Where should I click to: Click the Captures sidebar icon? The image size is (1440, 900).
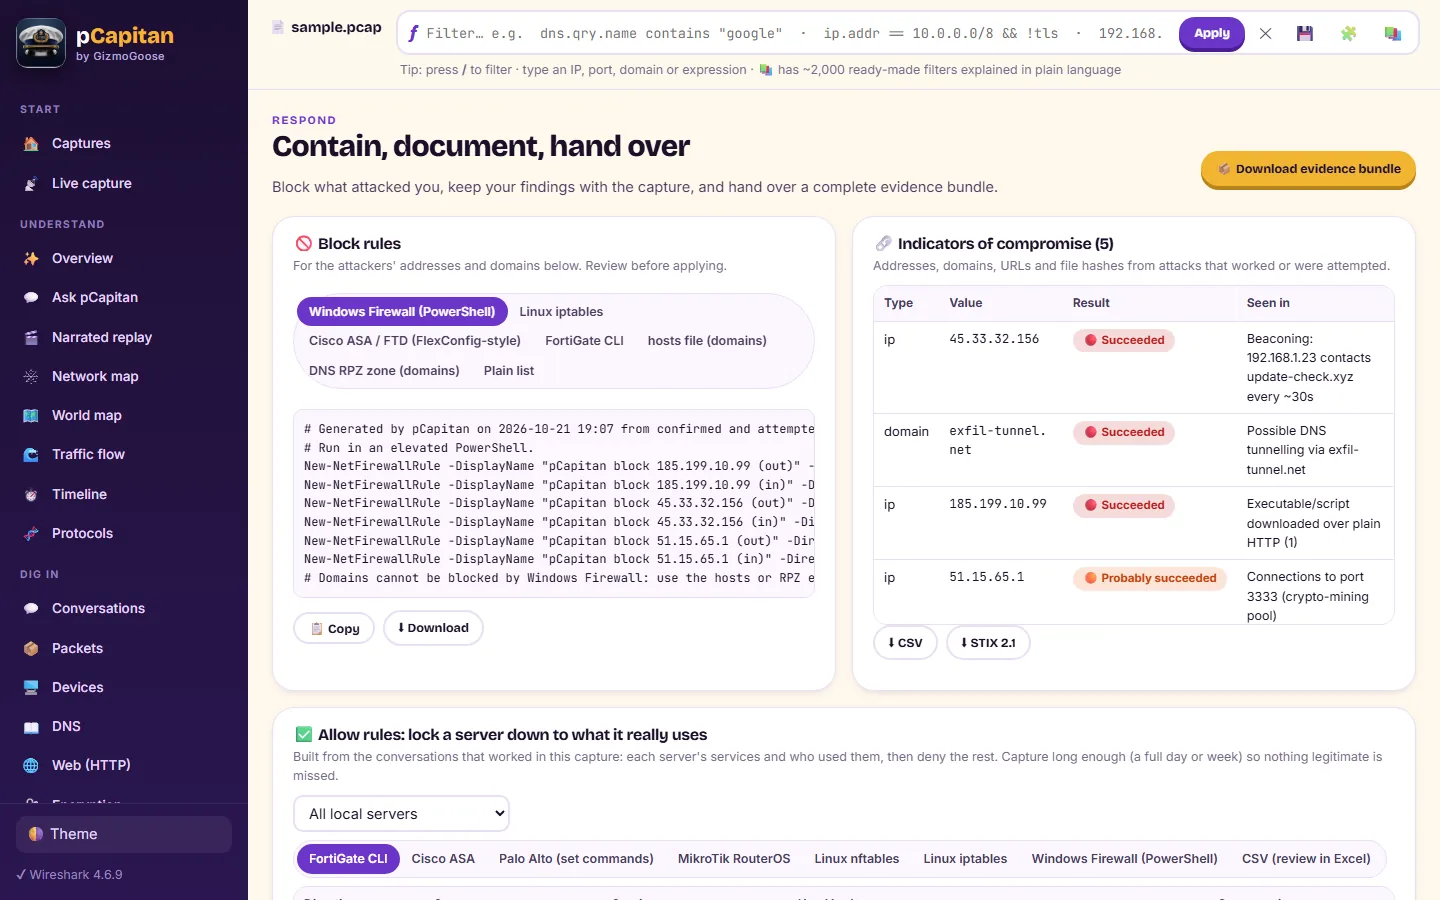[x=31, y=144]
